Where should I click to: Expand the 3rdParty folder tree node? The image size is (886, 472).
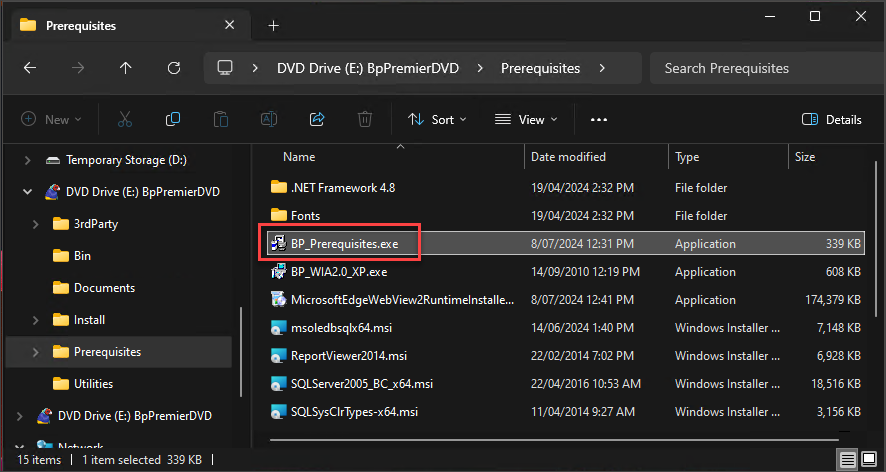click(36, 224)
